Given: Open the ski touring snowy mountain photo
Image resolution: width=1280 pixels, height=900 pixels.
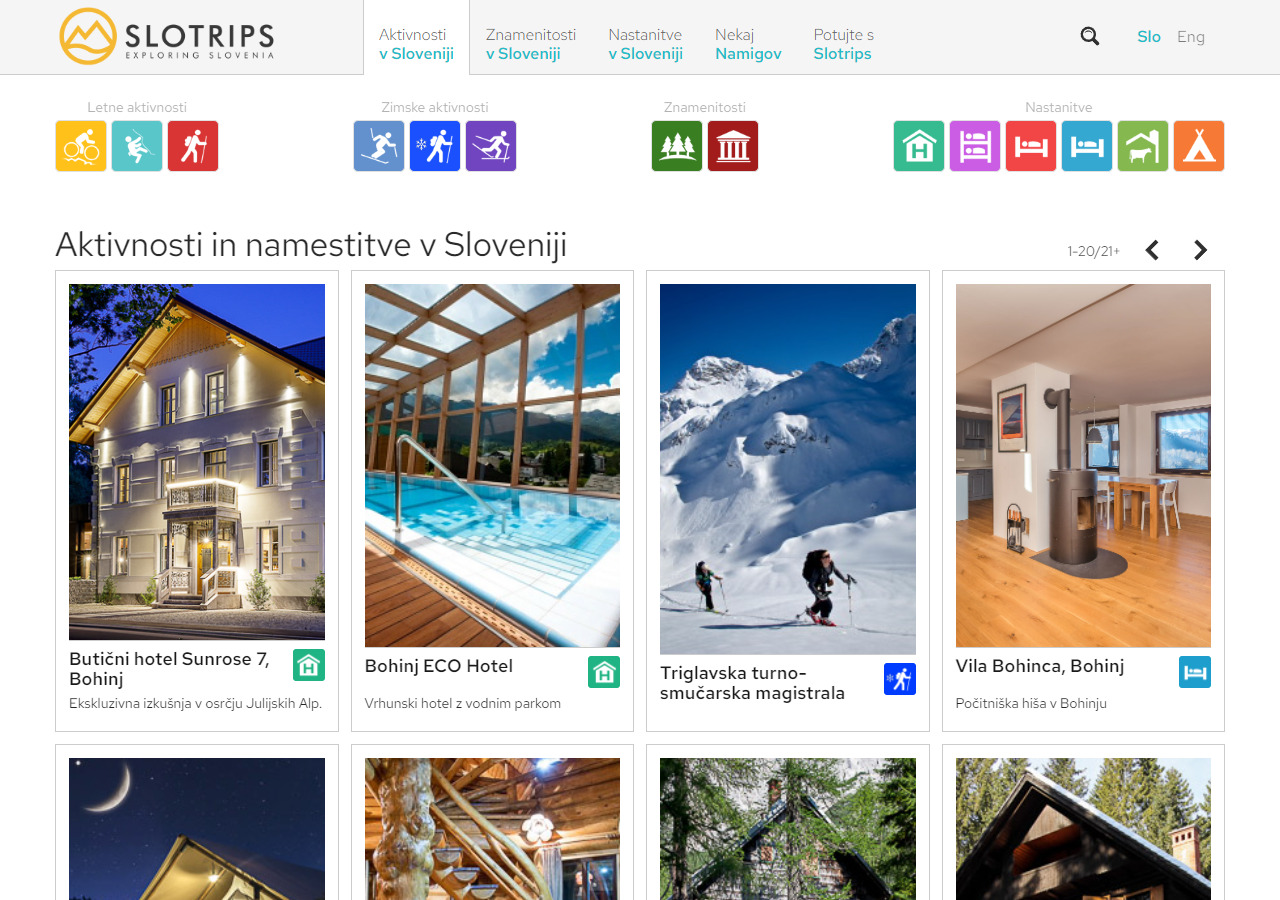Looking at the screenshot, I should pos(788,469).
